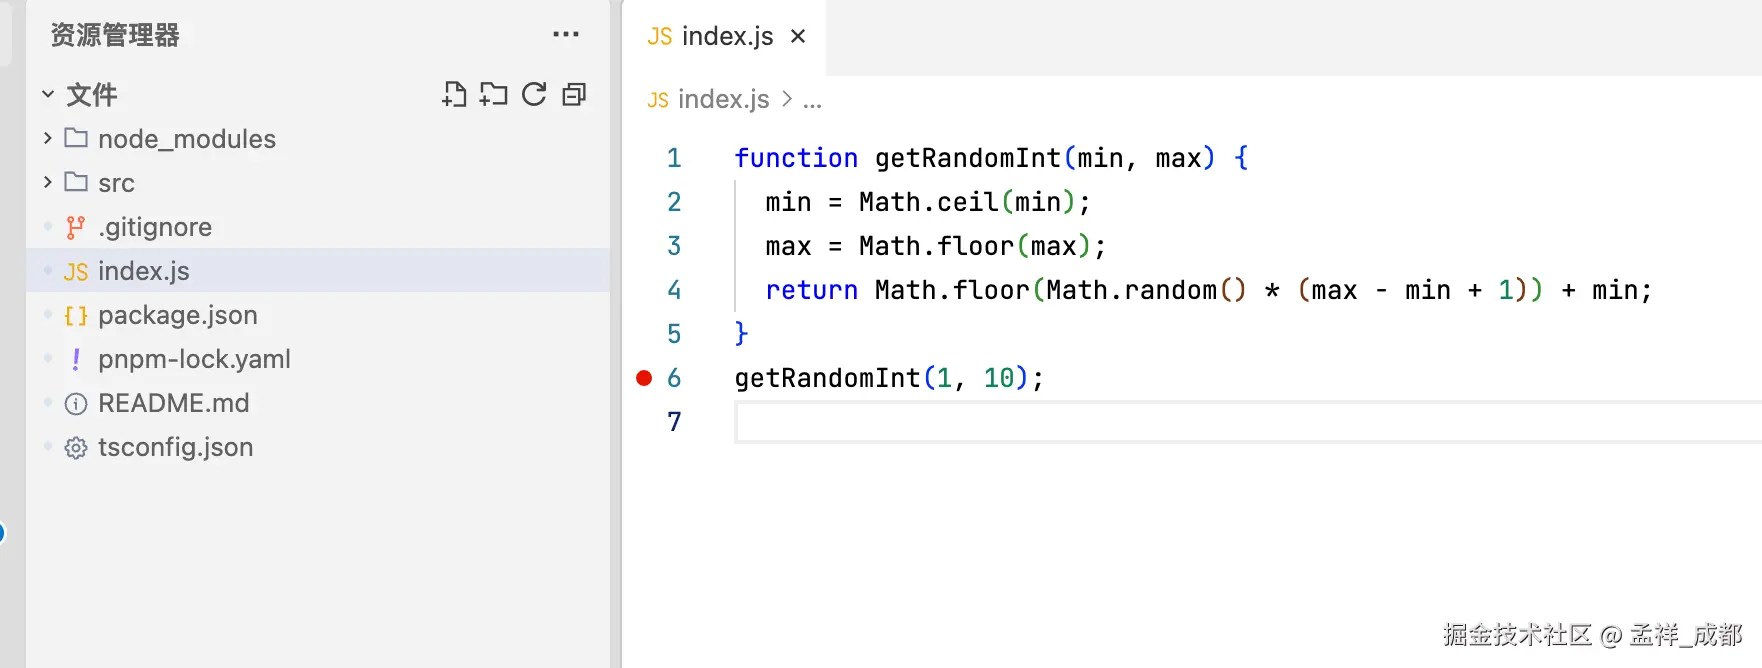Click the .gitignore git icon
Screen dimensions: 1762x668
click(x=76, y=228)
